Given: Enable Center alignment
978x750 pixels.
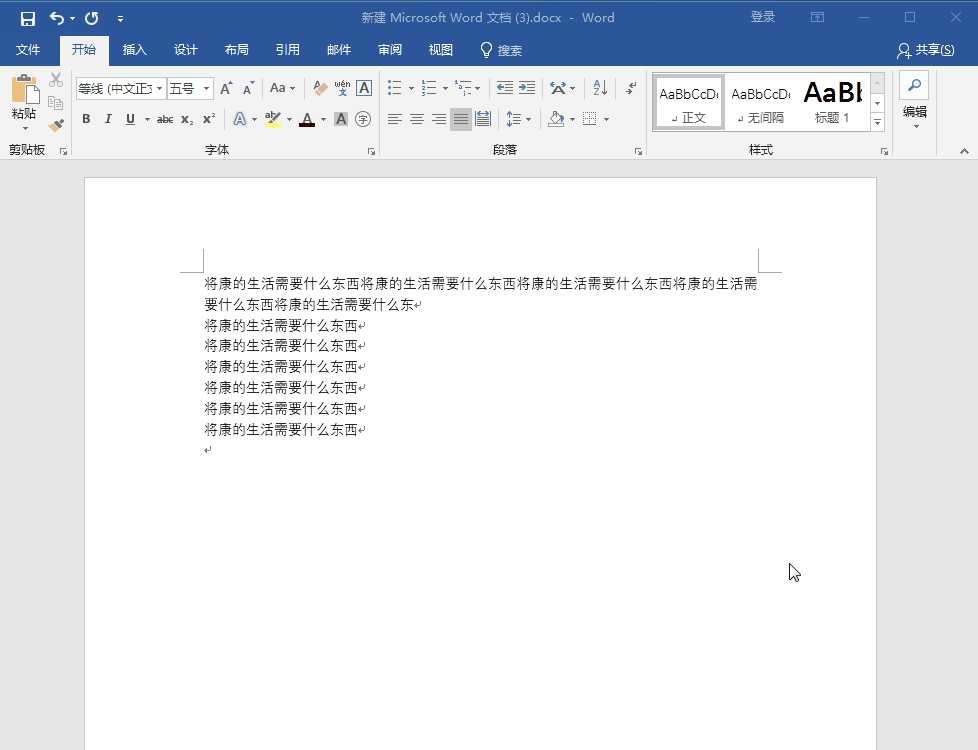Looking at the screenshot, I should click(x=417, y=119).
